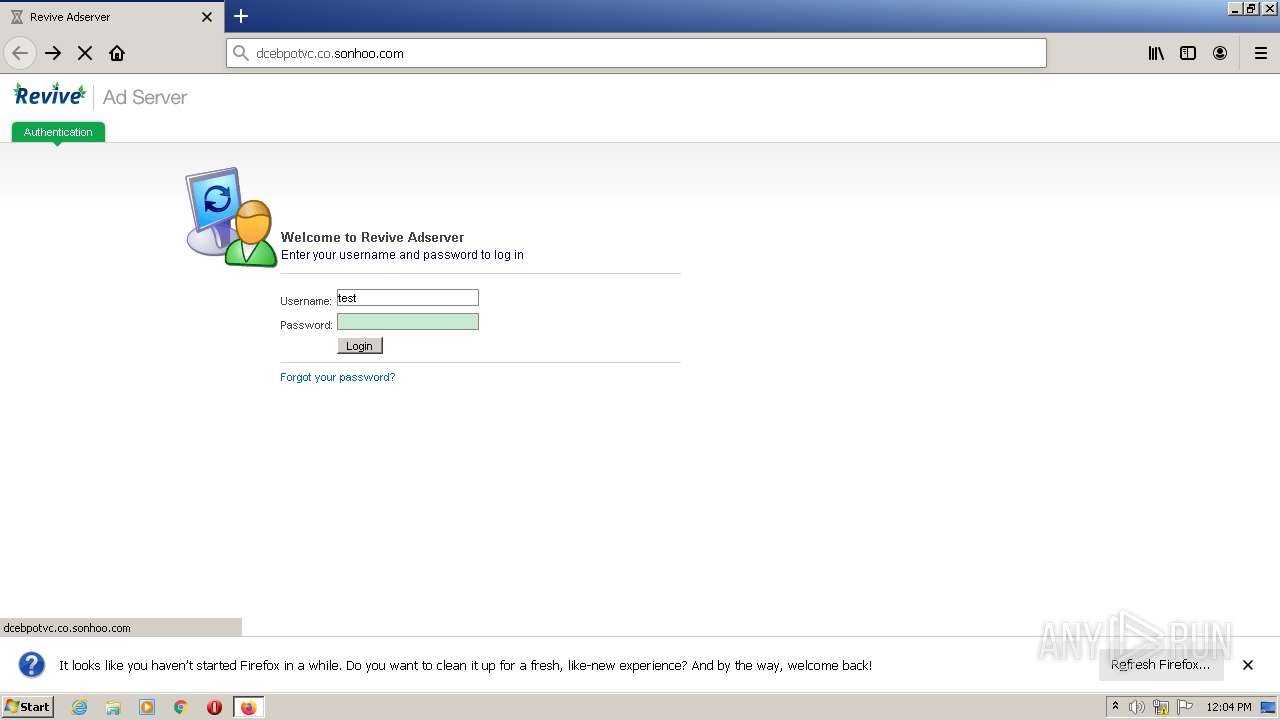Click Show desktop button in taskbar
Viewport: 1280px width, 720px height.
(x=1268, y=707)
